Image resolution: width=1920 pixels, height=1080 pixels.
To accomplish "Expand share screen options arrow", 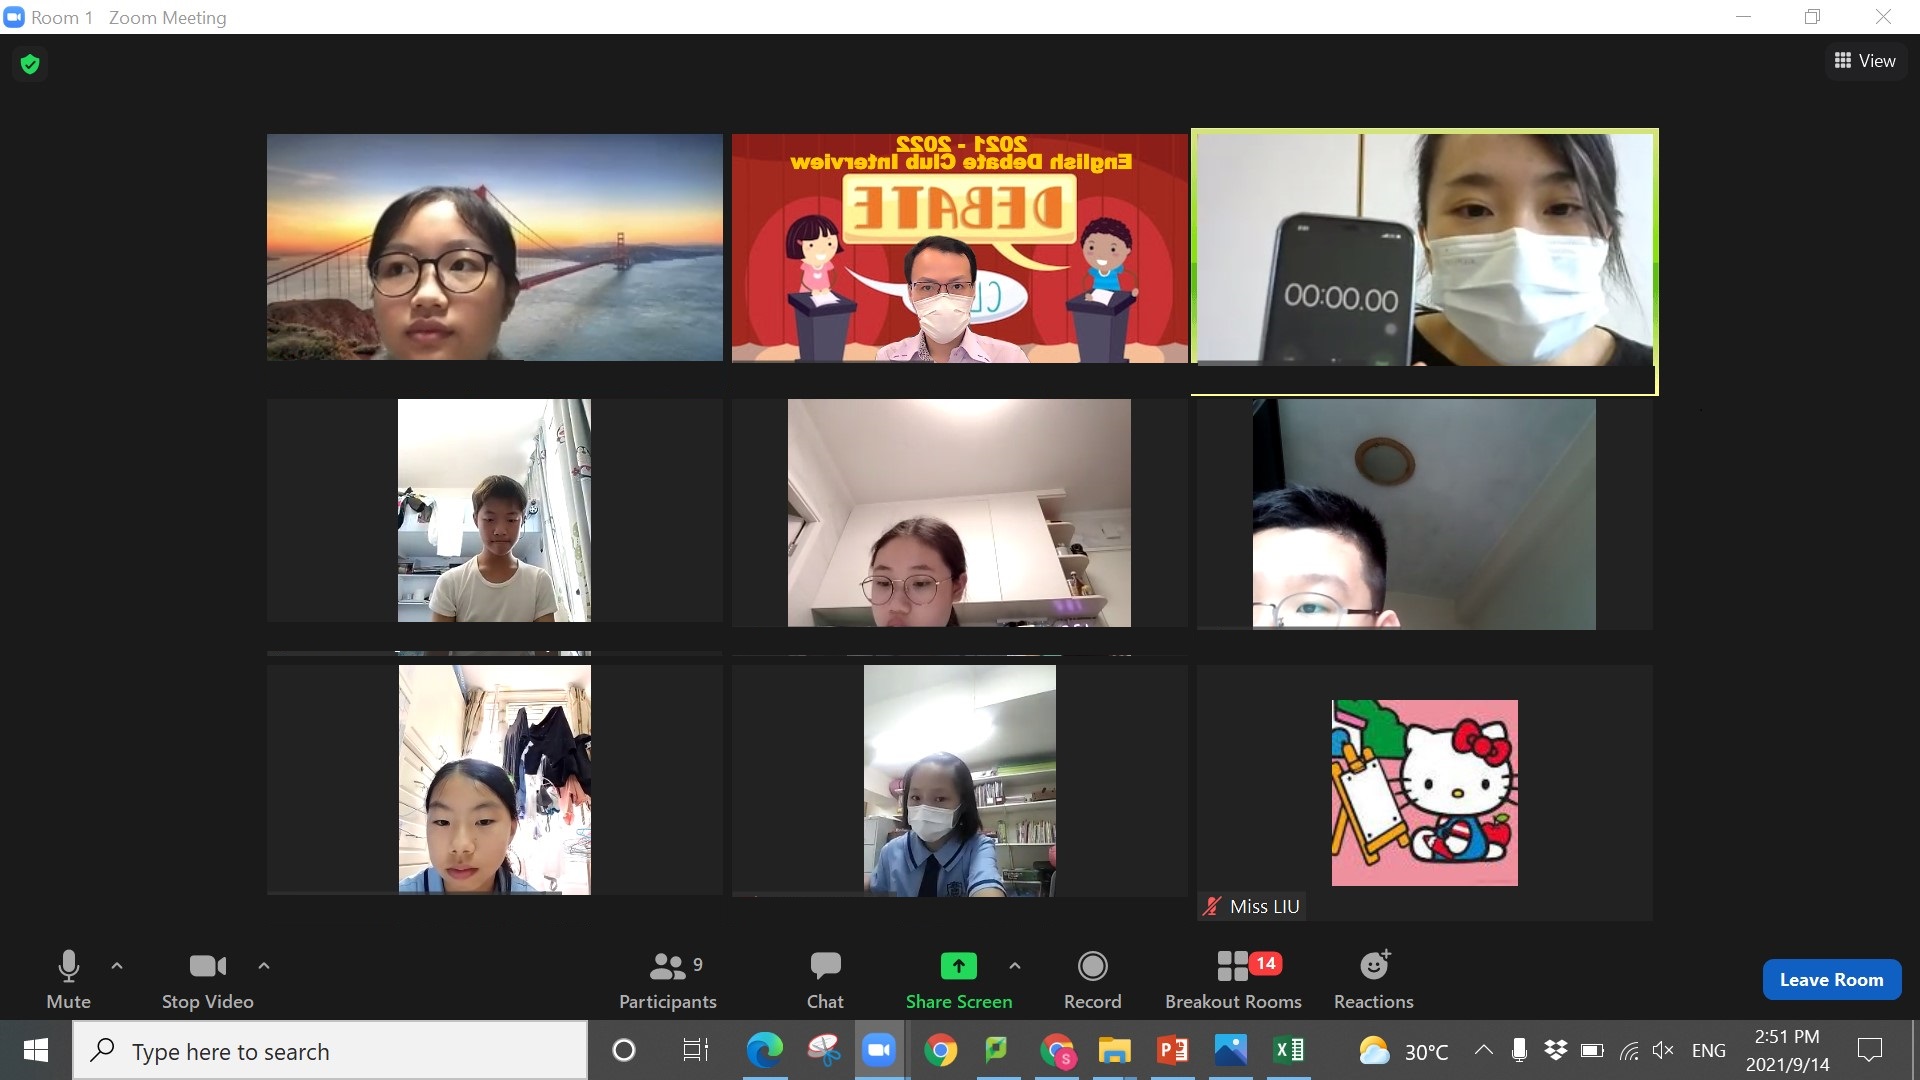I will pyautogui.click(x=1015, y=966).
